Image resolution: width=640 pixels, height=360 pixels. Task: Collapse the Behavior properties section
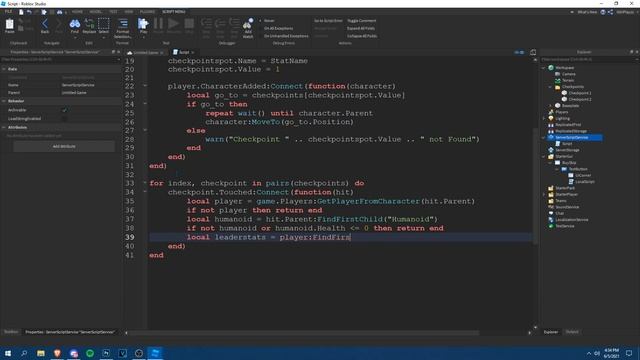[x=4, y=101]
